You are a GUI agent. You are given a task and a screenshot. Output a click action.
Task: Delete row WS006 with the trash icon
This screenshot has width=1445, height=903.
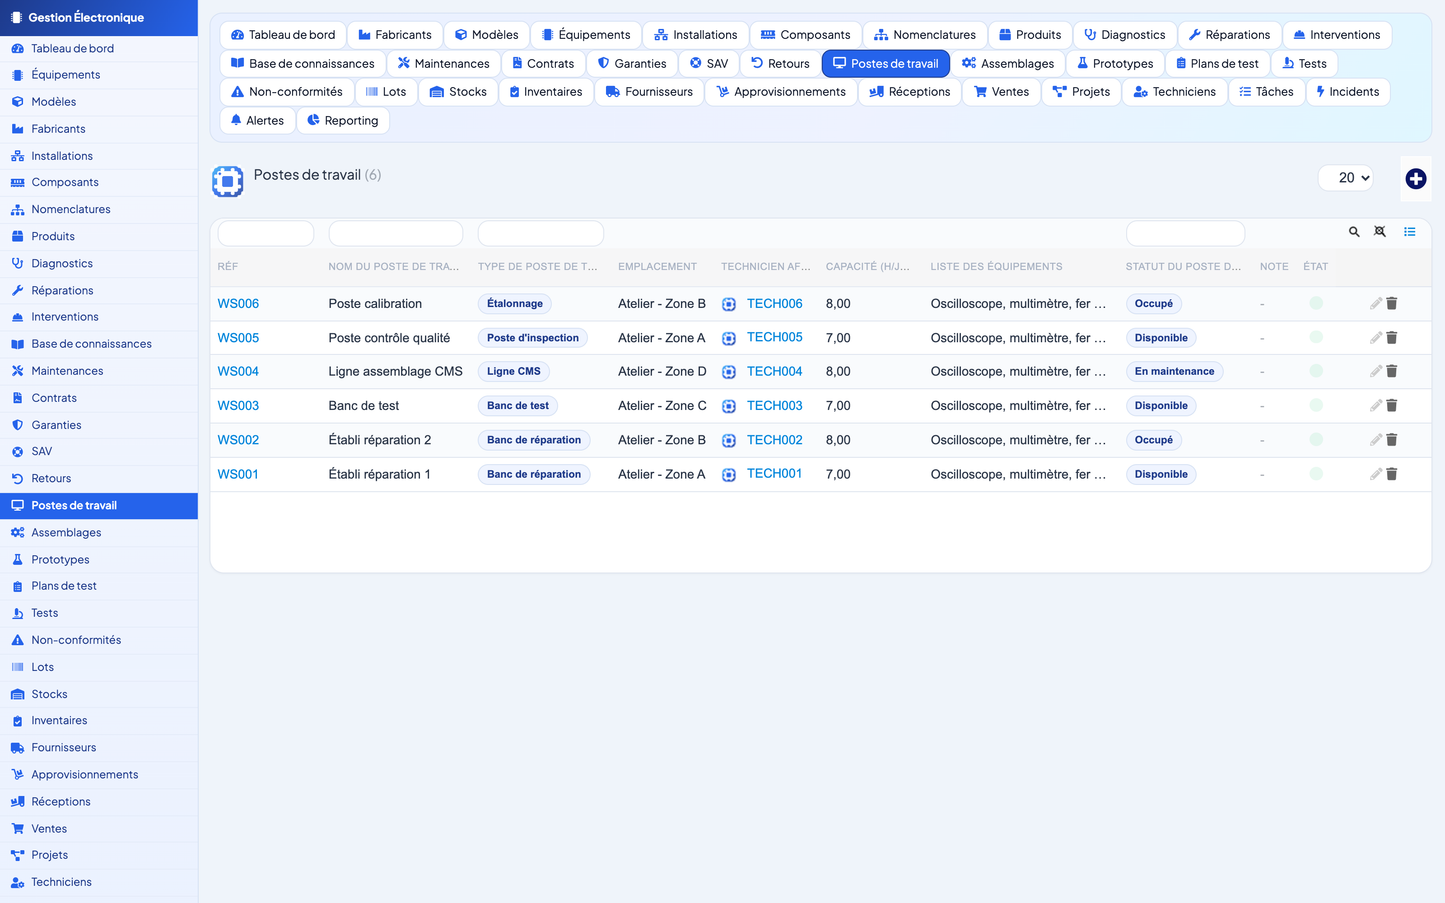click(x=1392, y=303)
